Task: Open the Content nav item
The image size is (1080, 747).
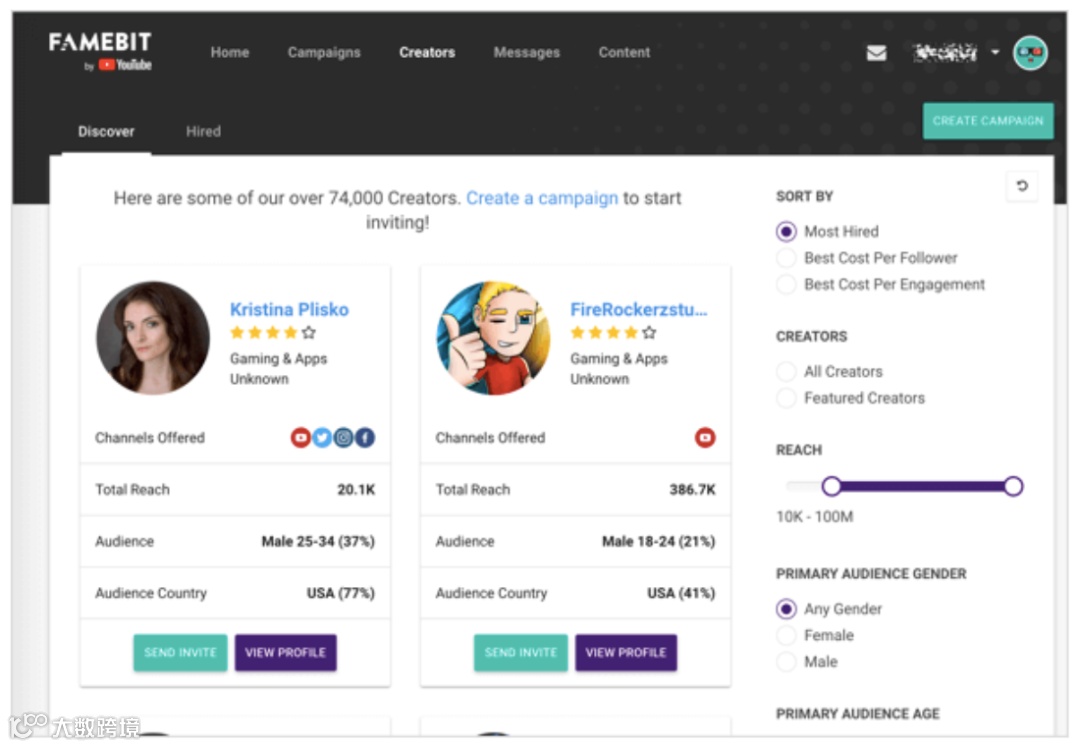Action: pos(624,52)
